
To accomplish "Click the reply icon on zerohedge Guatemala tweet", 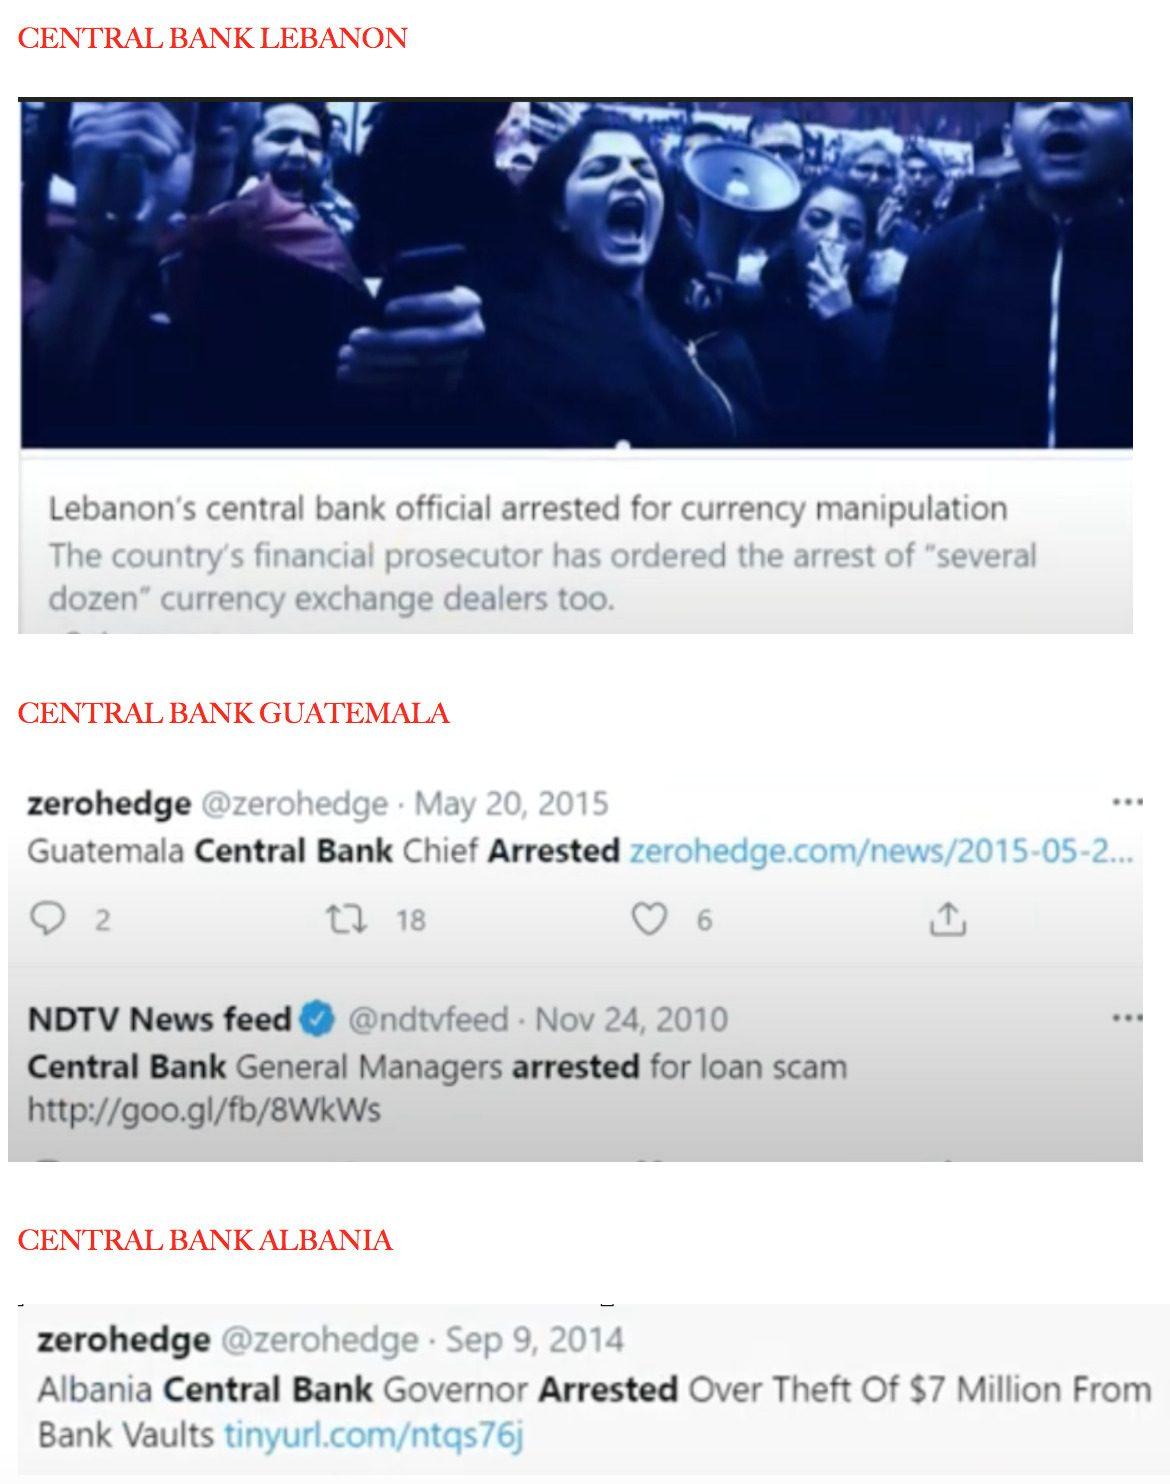I will [x=47, y=918].
